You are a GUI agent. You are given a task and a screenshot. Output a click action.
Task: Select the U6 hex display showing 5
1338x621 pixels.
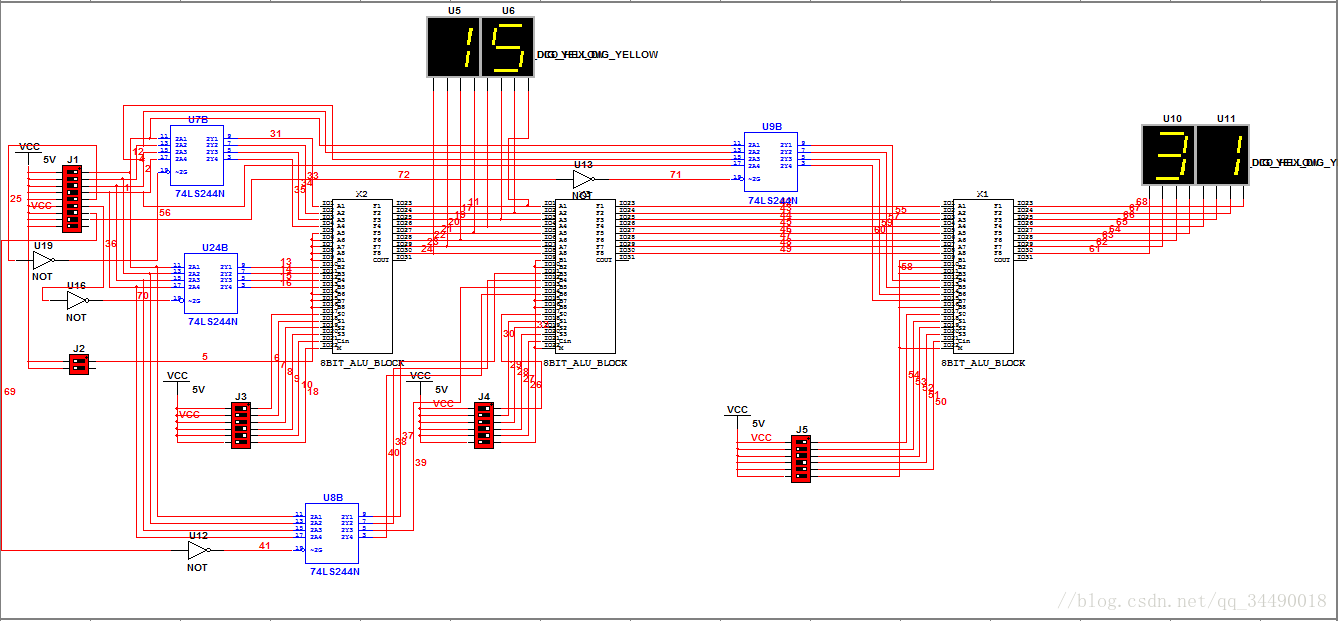click(x=508, y=48)
